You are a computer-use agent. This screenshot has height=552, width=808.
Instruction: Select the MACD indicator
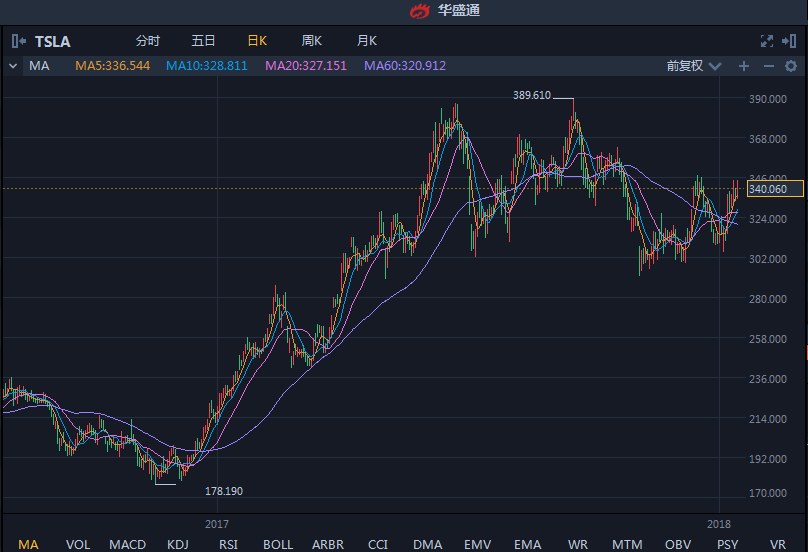click(127, 544)
